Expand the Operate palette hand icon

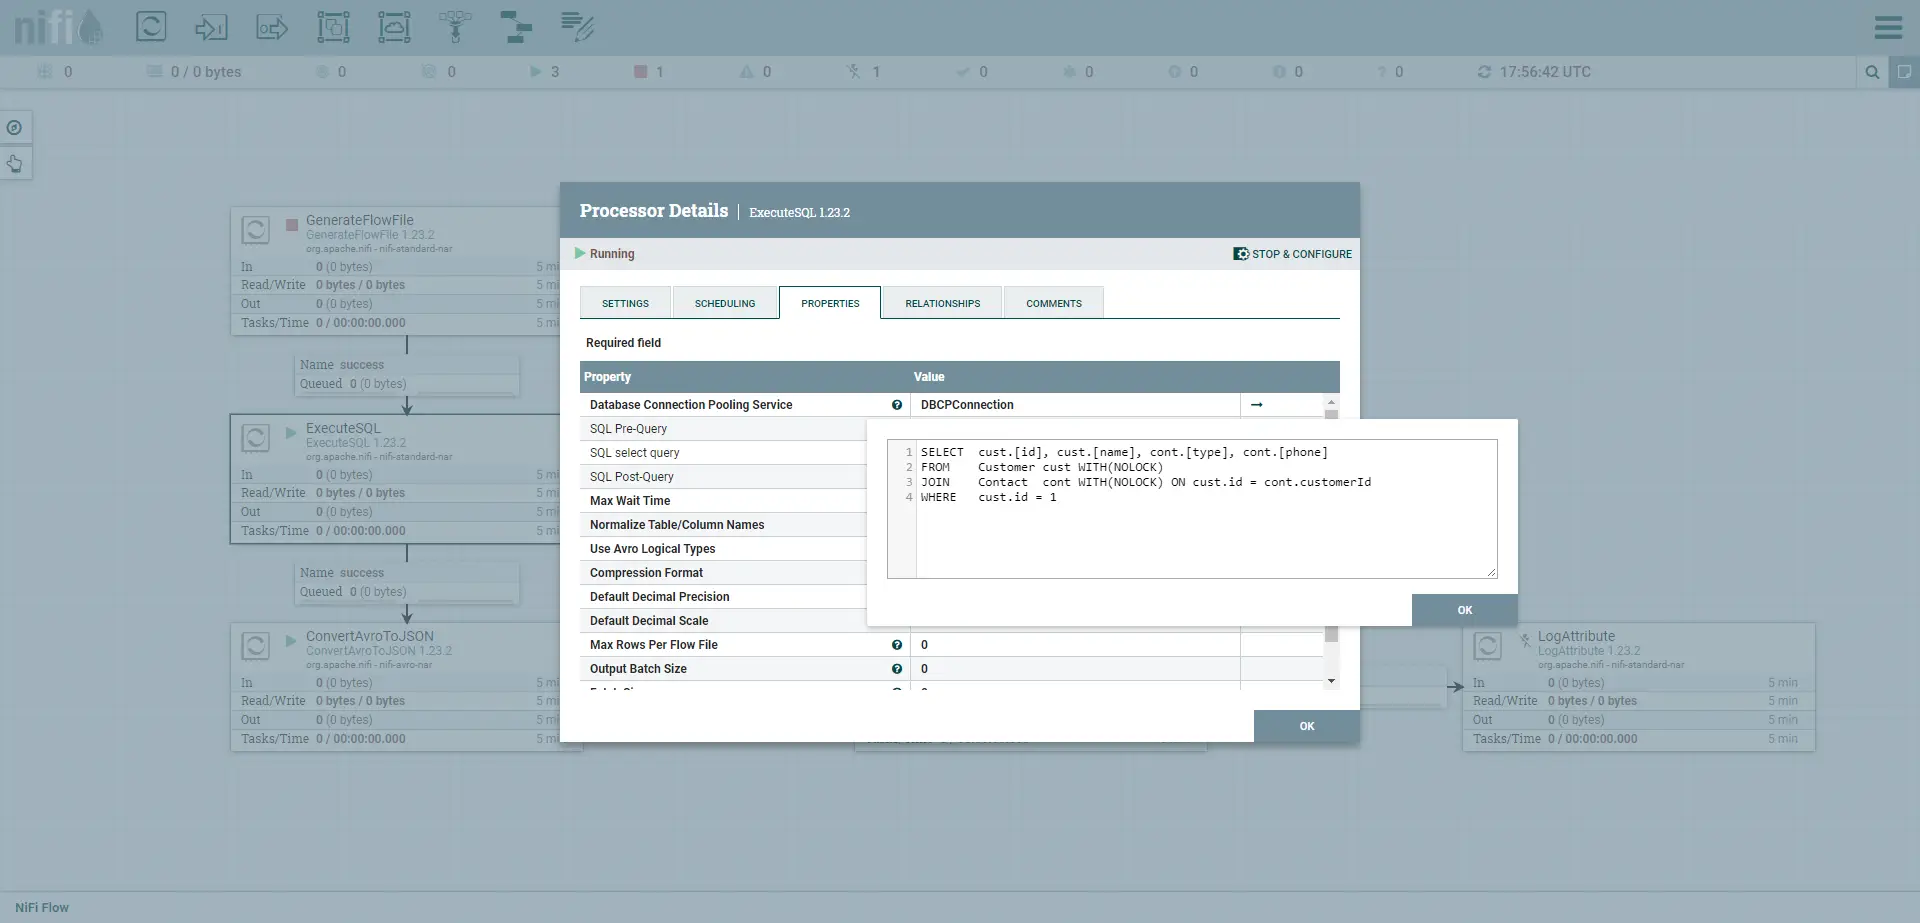14,163
